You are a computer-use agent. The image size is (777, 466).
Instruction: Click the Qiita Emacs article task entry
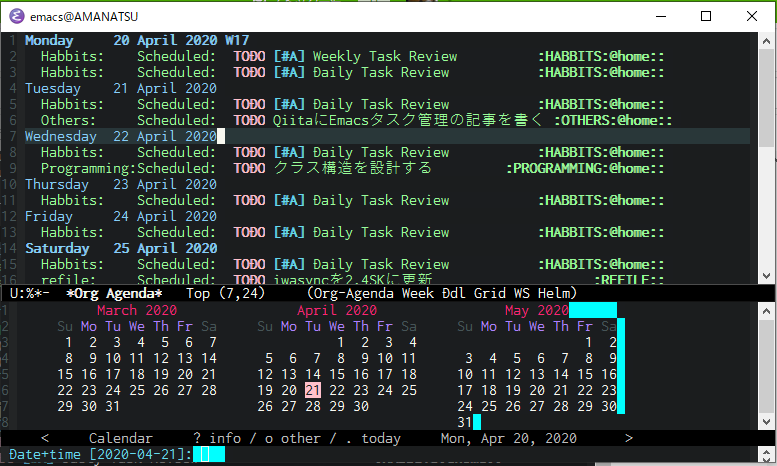pos(407,120)
